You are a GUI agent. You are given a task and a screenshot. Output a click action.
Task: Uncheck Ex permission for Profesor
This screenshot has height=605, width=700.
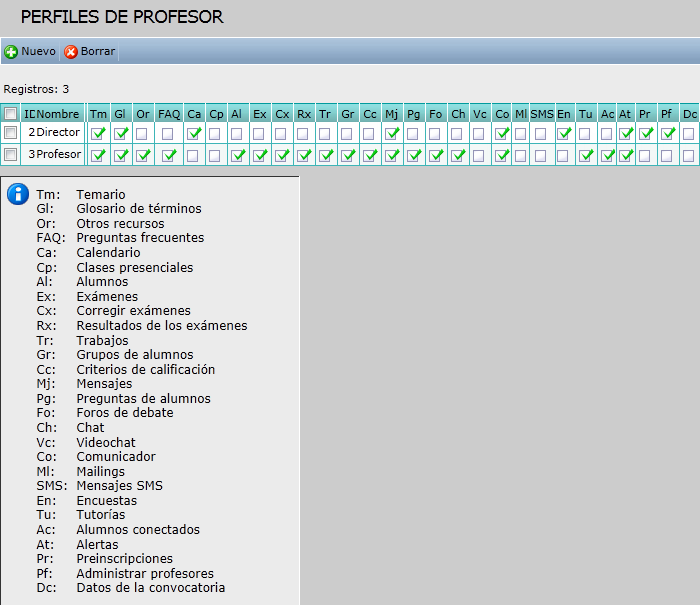(260, 155)
